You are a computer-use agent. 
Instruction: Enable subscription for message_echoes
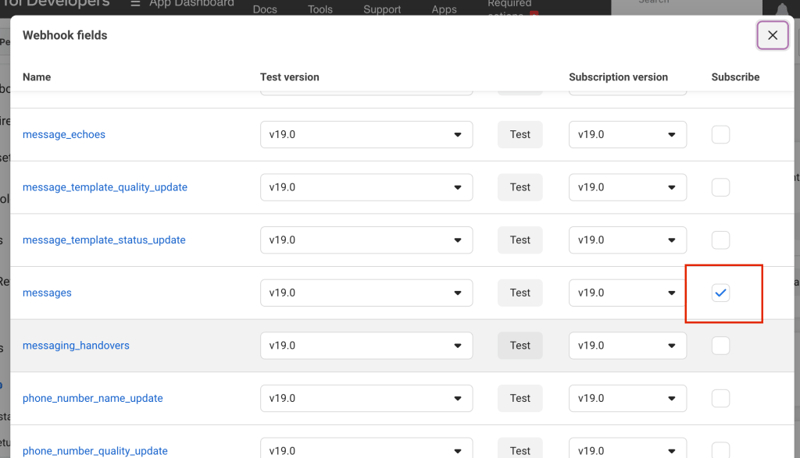pyautogui.click(x=720, y=135)
